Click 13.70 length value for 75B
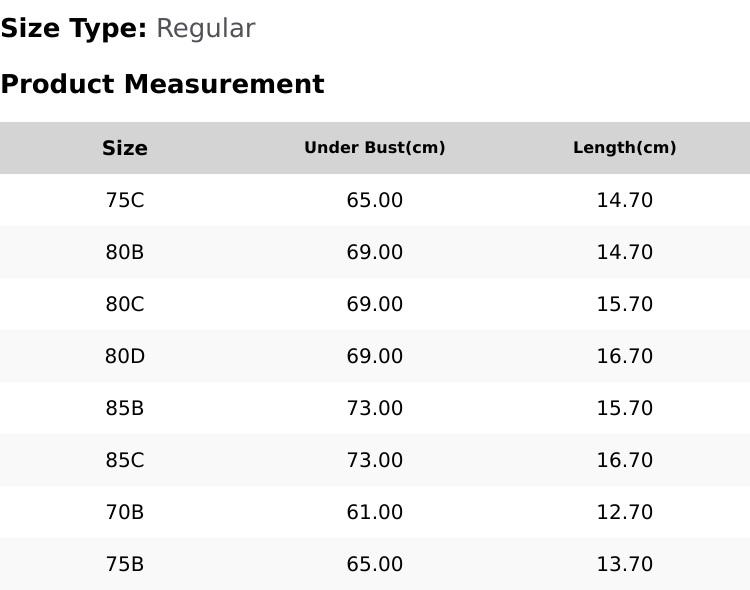This screenshot has height=590, width=750. point(625,564)
